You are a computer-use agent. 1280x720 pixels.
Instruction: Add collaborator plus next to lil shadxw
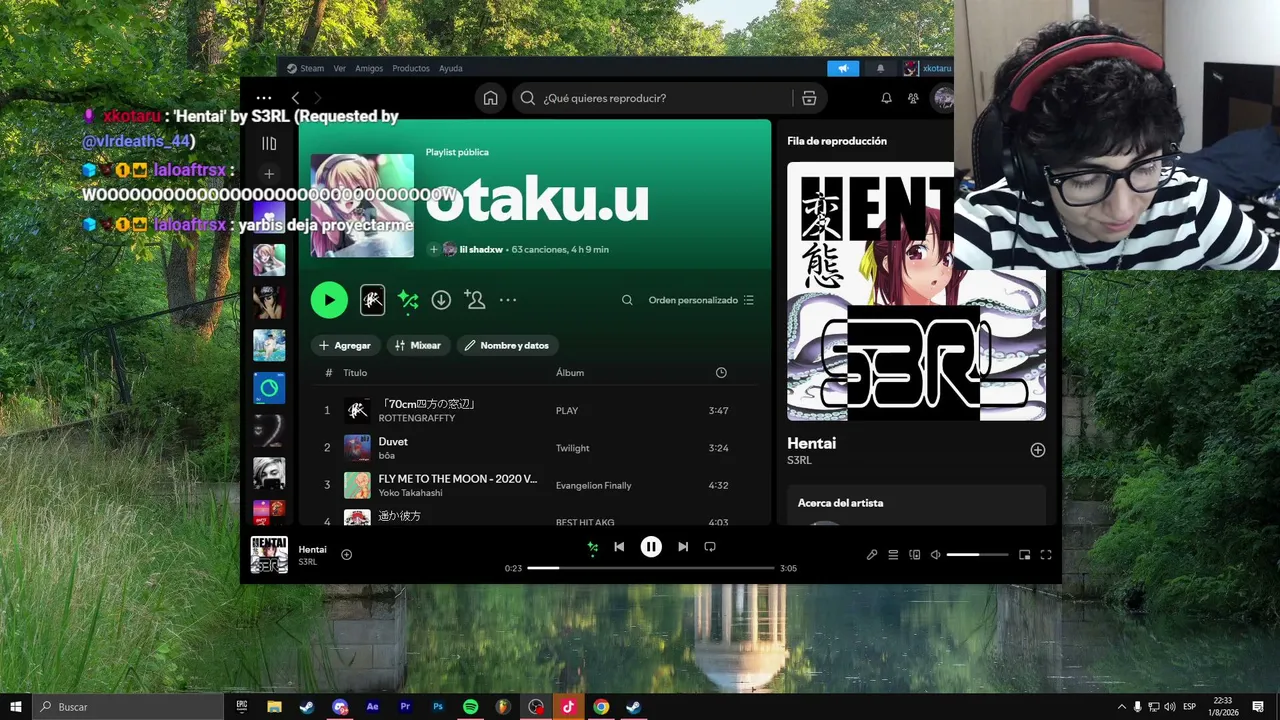(434, 249)
